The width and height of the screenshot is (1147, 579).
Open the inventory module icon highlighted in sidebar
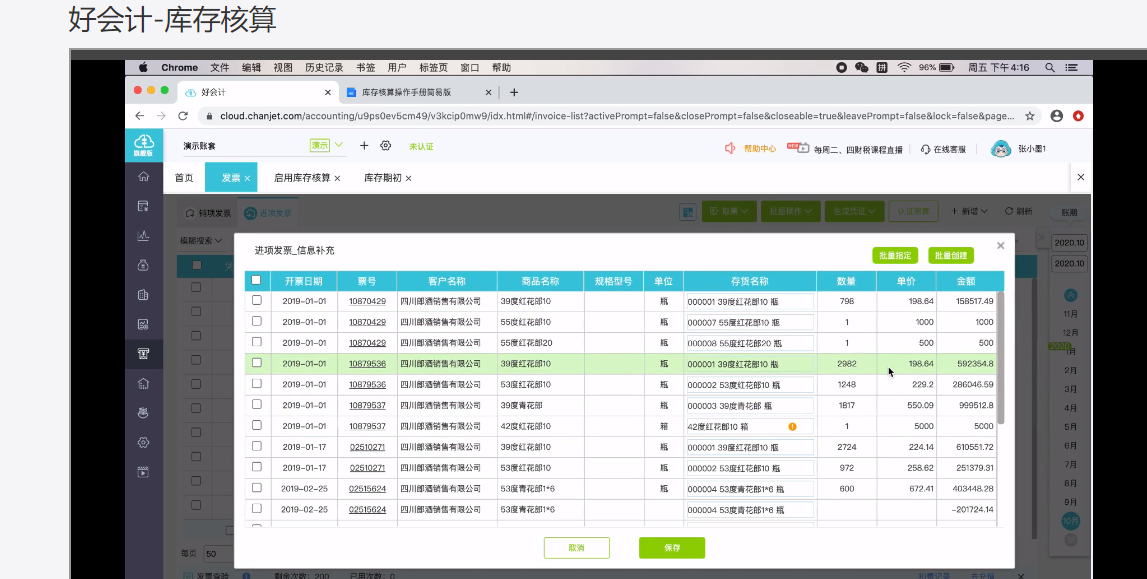pos(143,354)
